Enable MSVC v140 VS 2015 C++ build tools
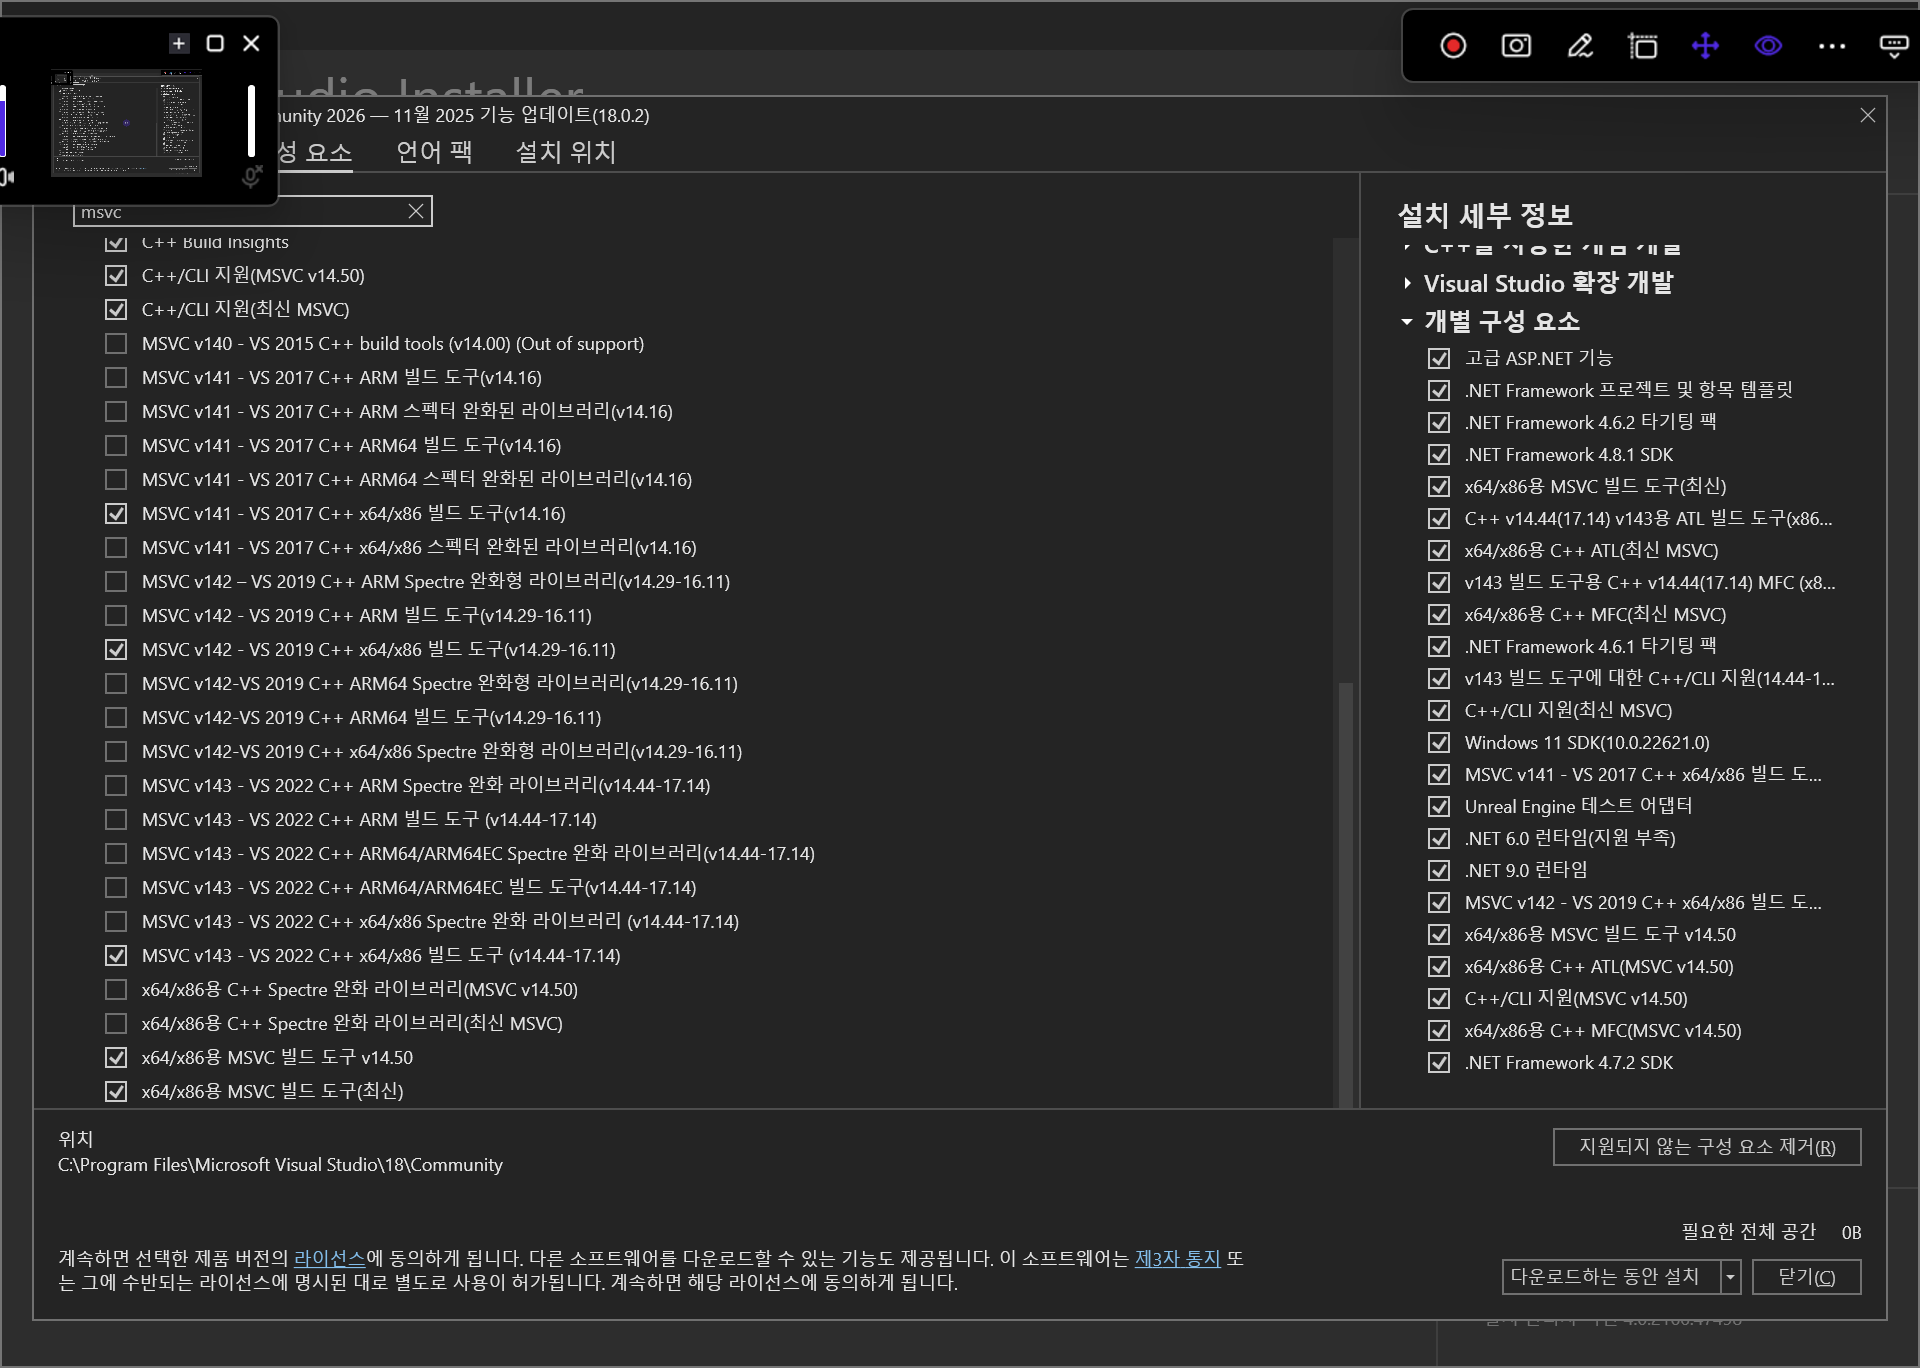1920x1368 pixels. (116, 343)
